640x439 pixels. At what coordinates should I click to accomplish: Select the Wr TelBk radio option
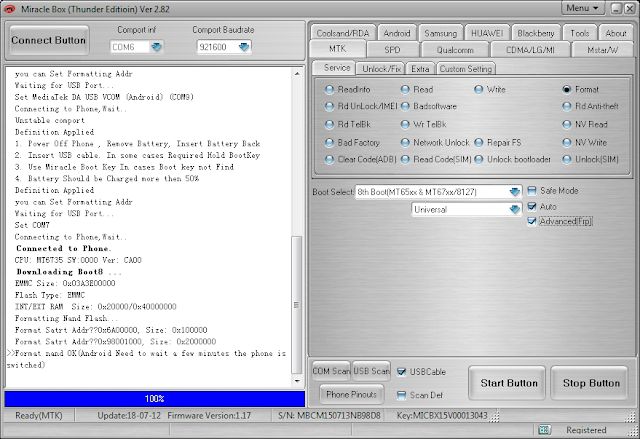405,124
